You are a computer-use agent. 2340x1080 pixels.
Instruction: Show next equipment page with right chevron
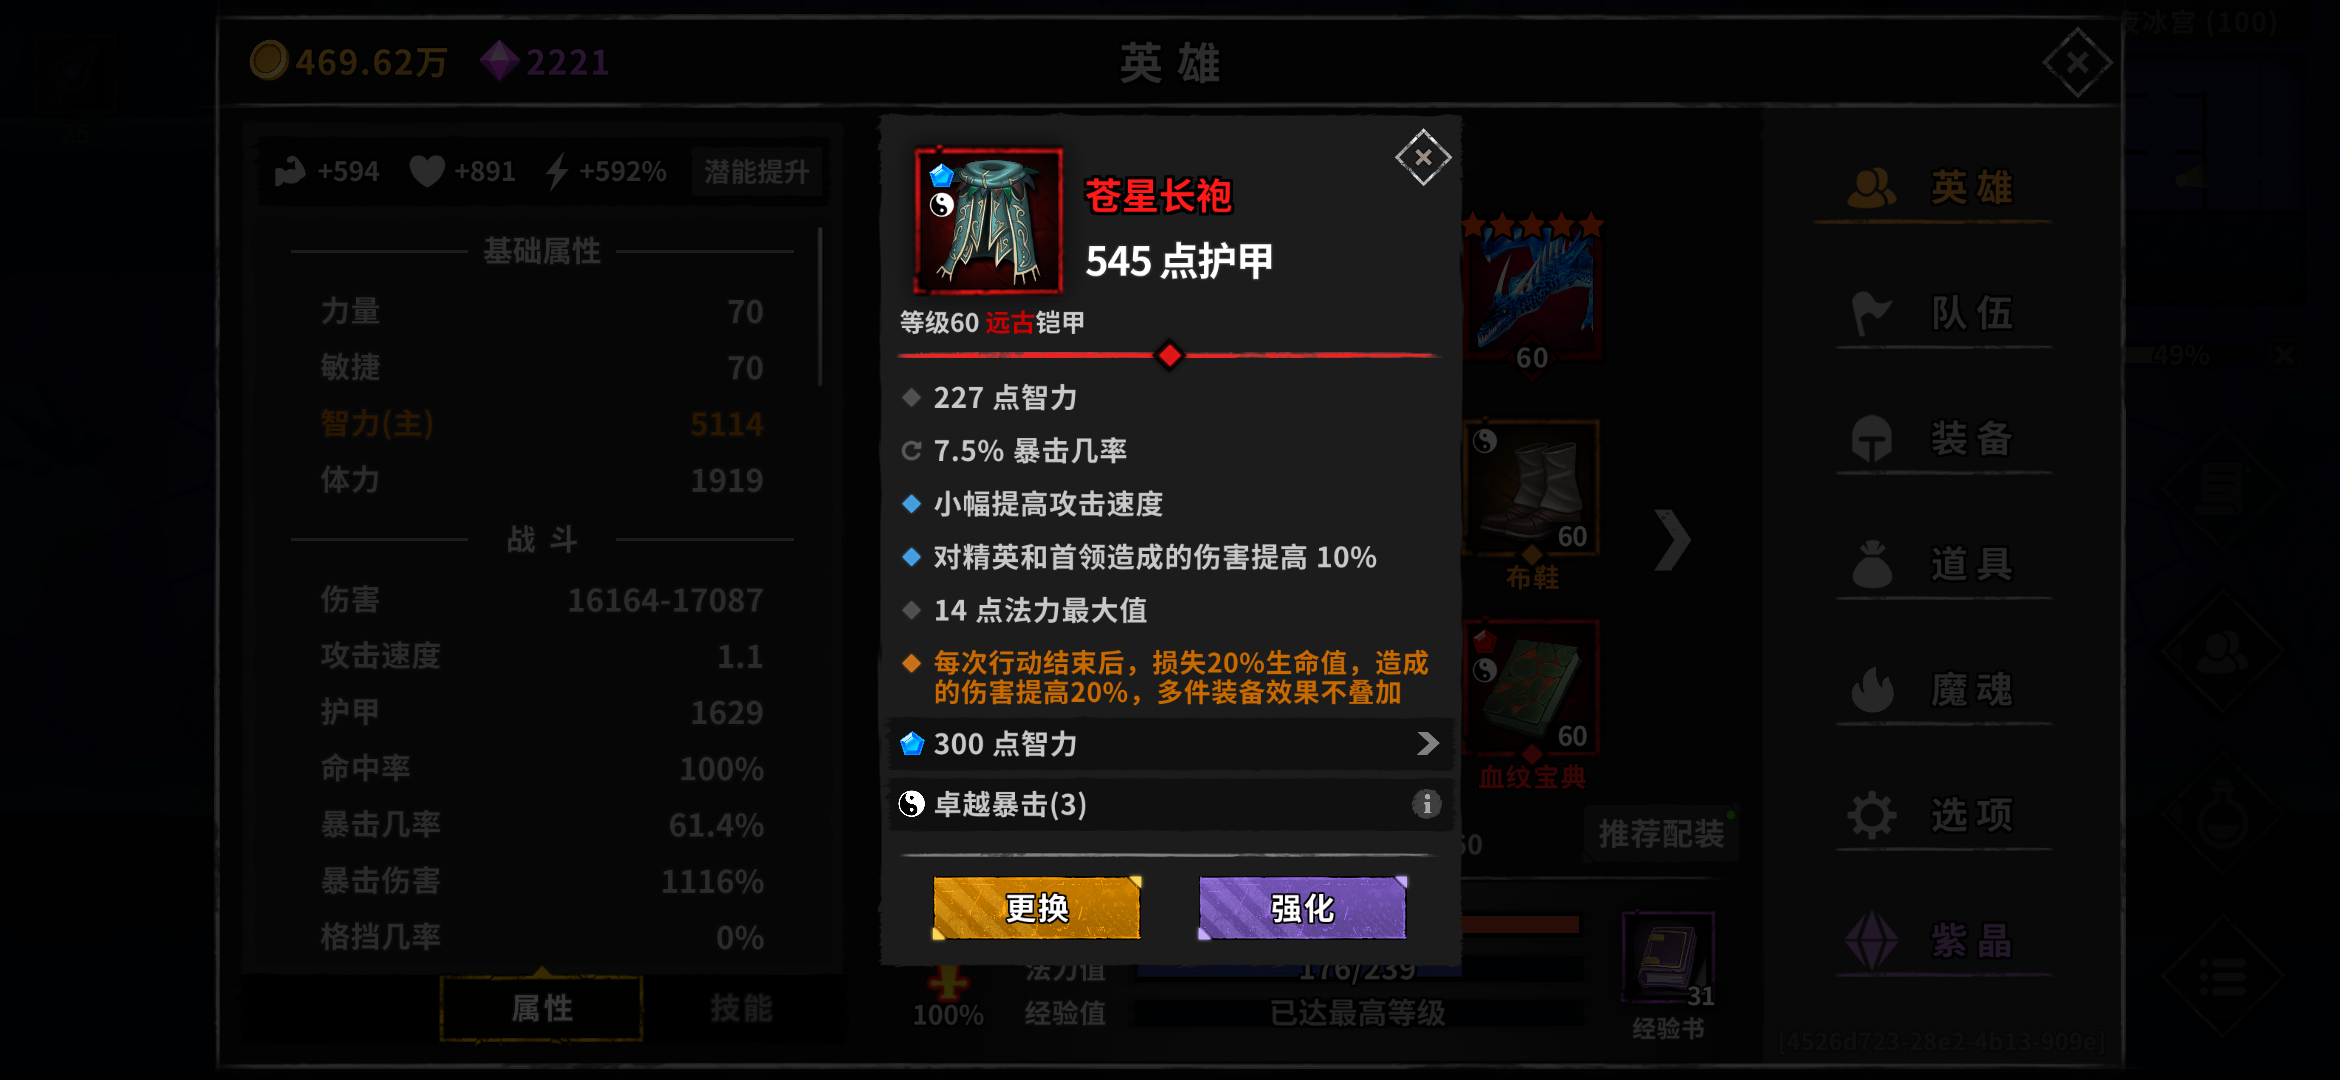pyautogui.click(x=1671, y=540)
